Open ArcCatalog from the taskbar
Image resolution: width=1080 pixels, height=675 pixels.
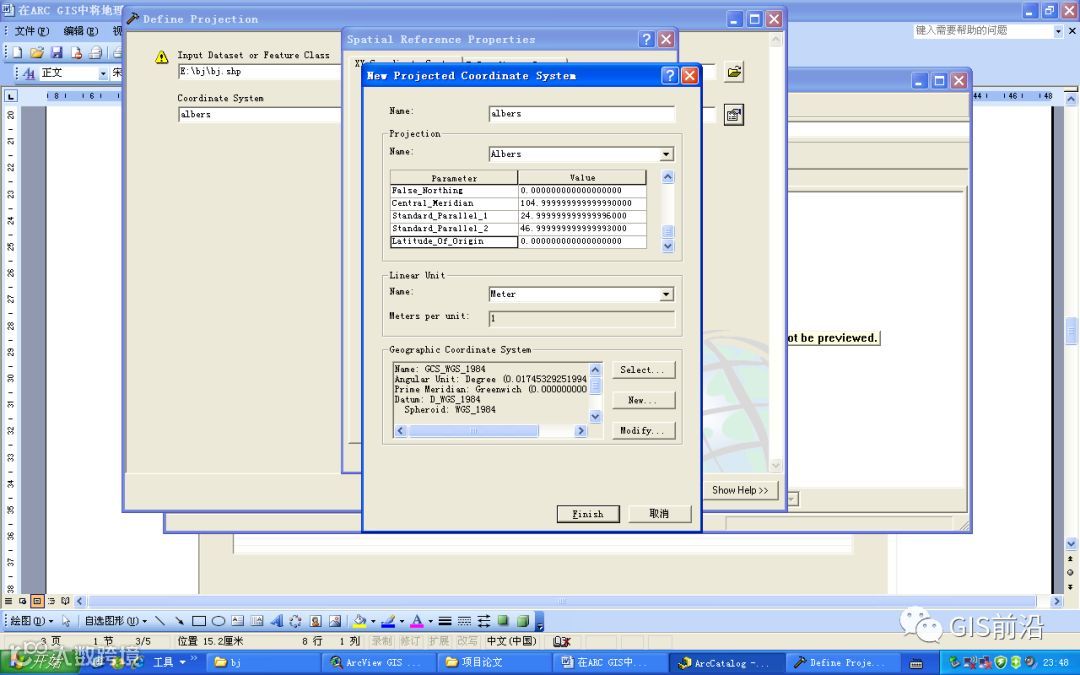(726, 663)
